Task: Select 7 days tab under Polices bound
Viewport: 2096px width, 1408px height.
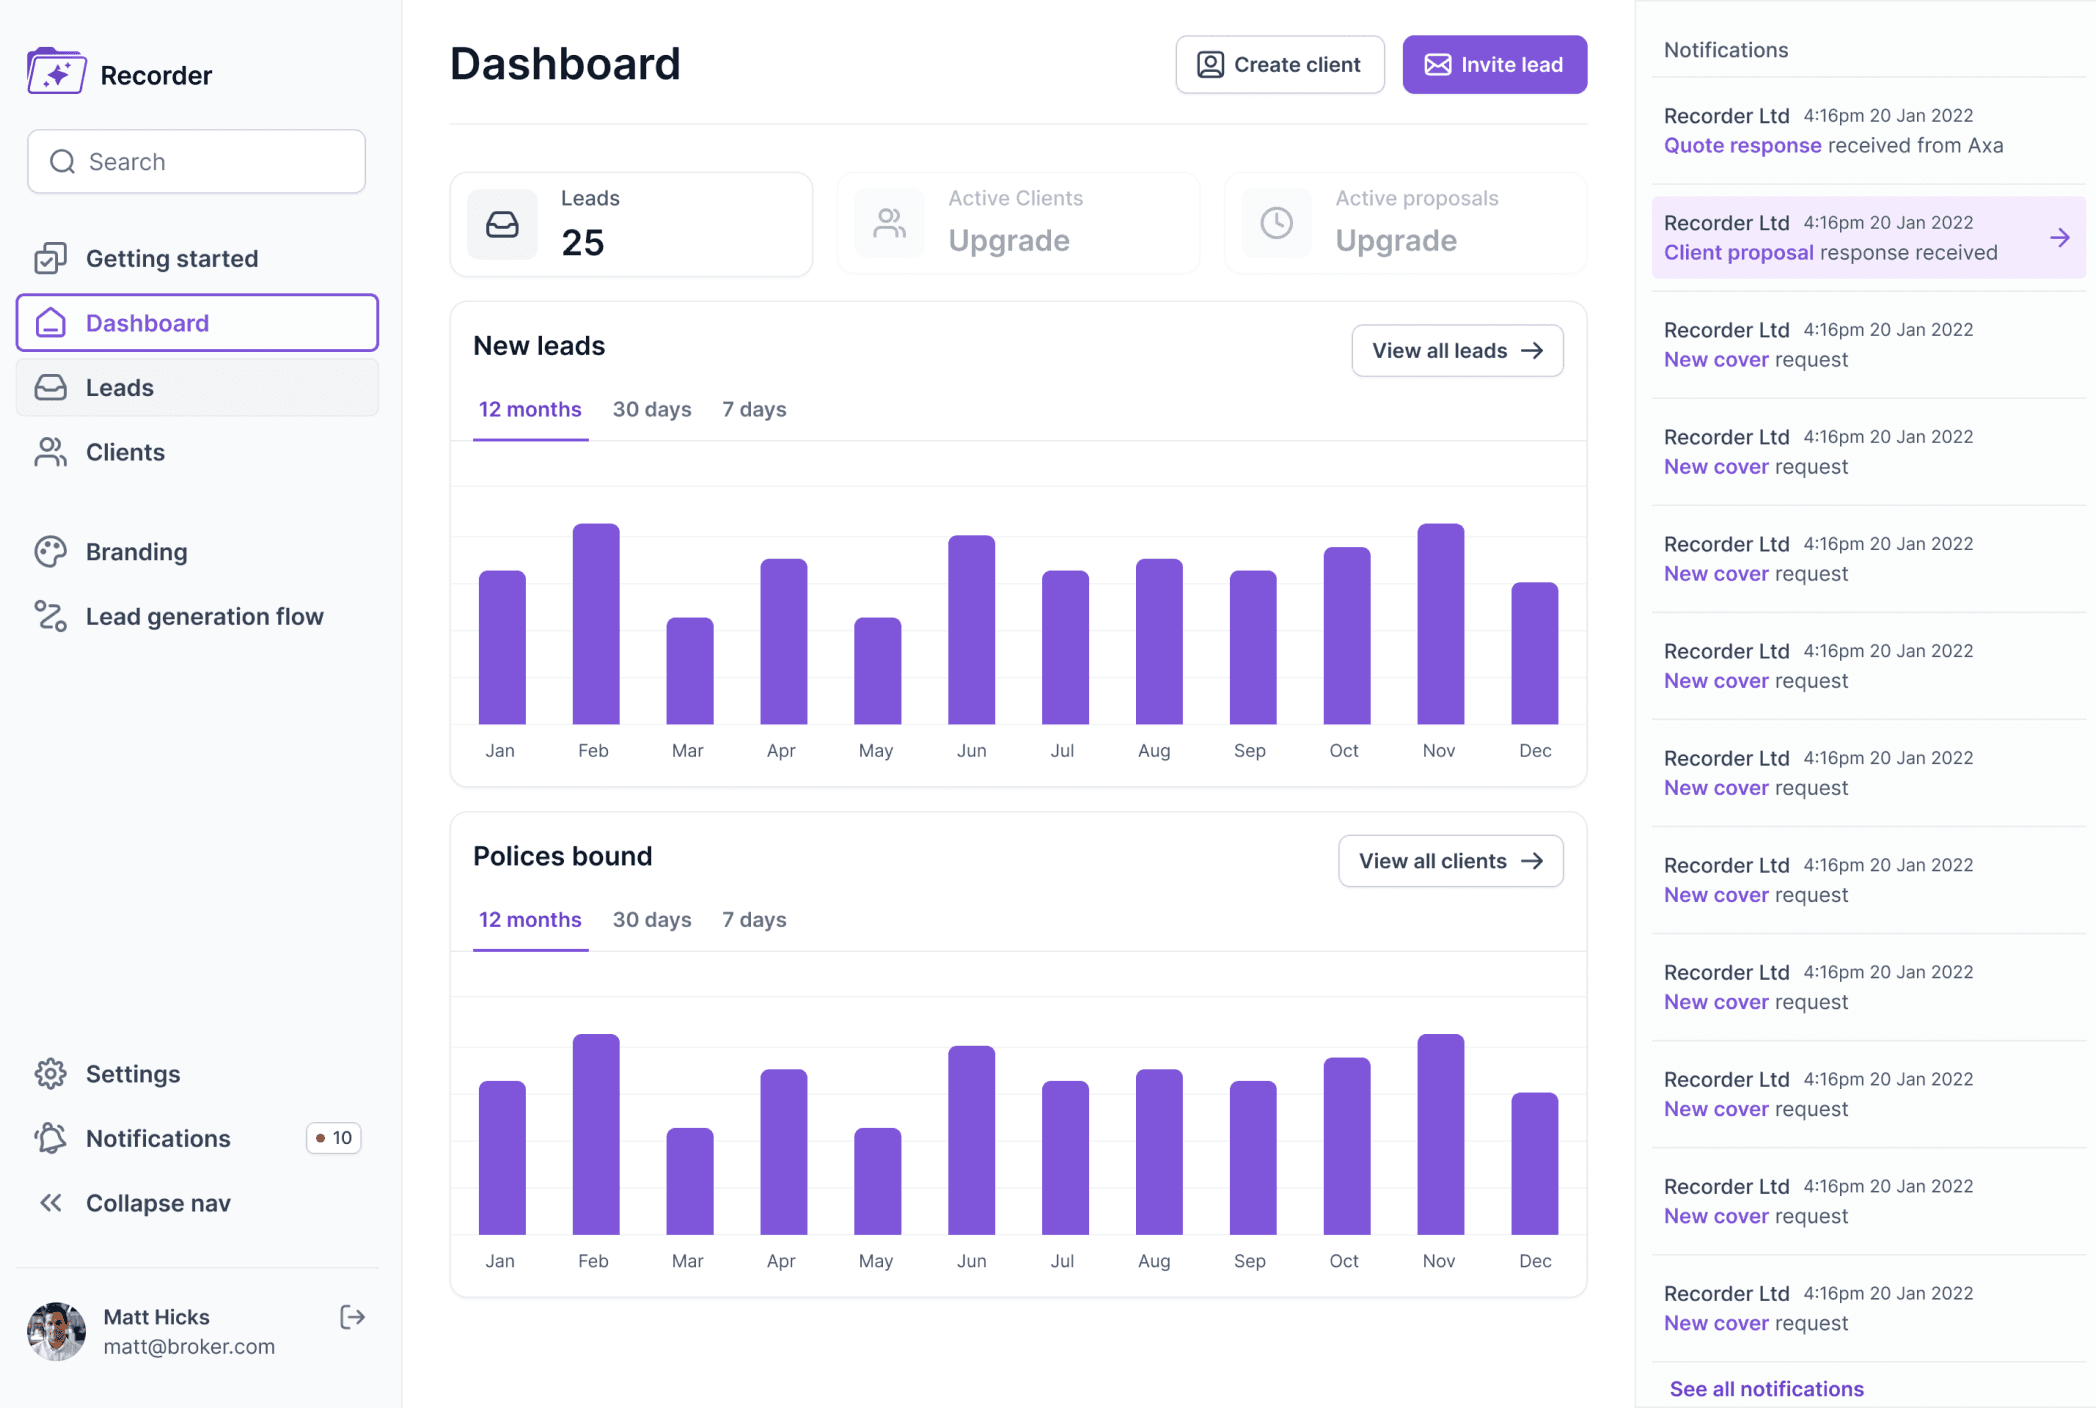Action: (754, 920)
